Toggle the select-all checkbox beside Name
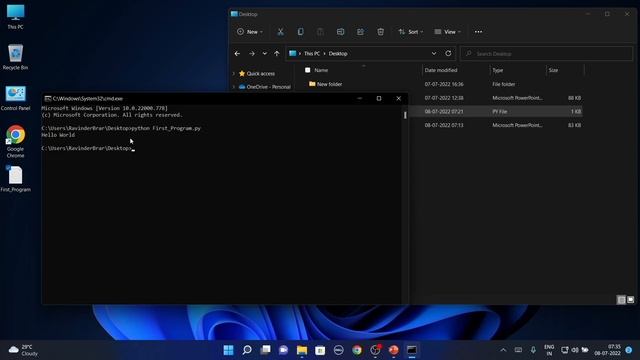This screenshot has width=640, height=360. [x=308, y=70]
